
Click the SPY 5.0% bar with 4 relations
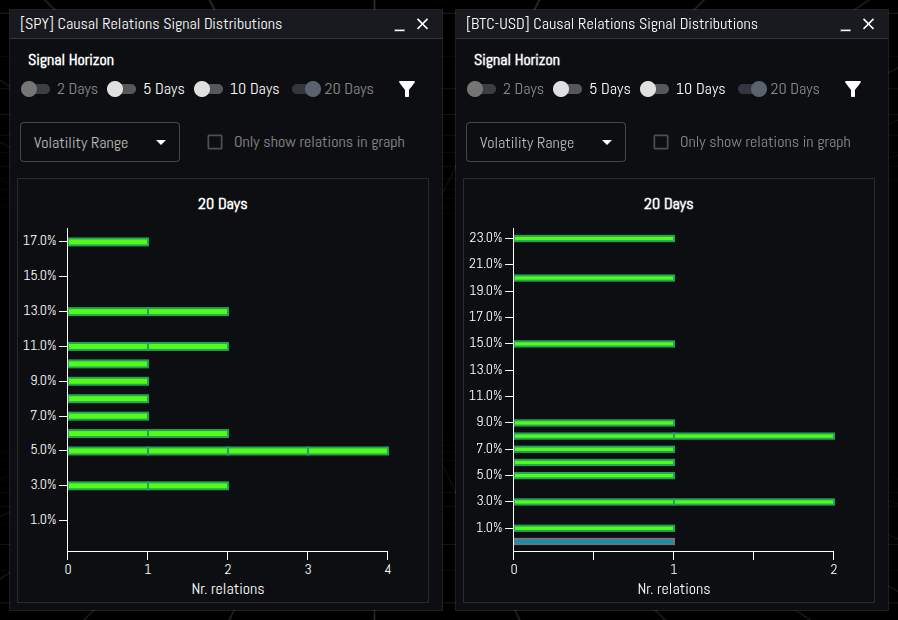228,451
